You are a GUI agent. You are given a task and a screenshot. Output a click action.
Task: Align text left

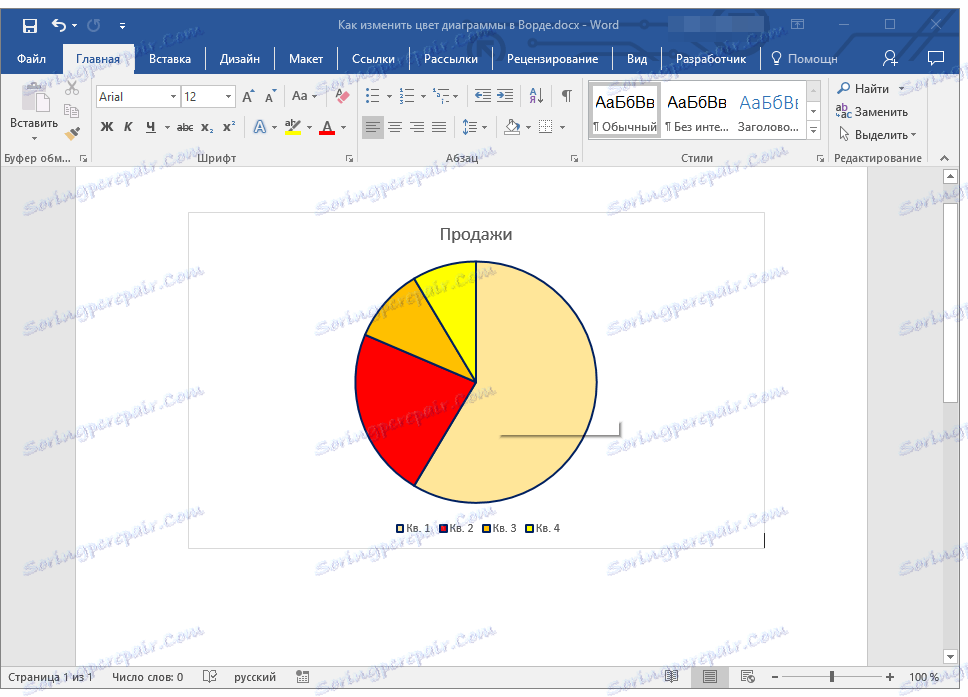point(372,127)
